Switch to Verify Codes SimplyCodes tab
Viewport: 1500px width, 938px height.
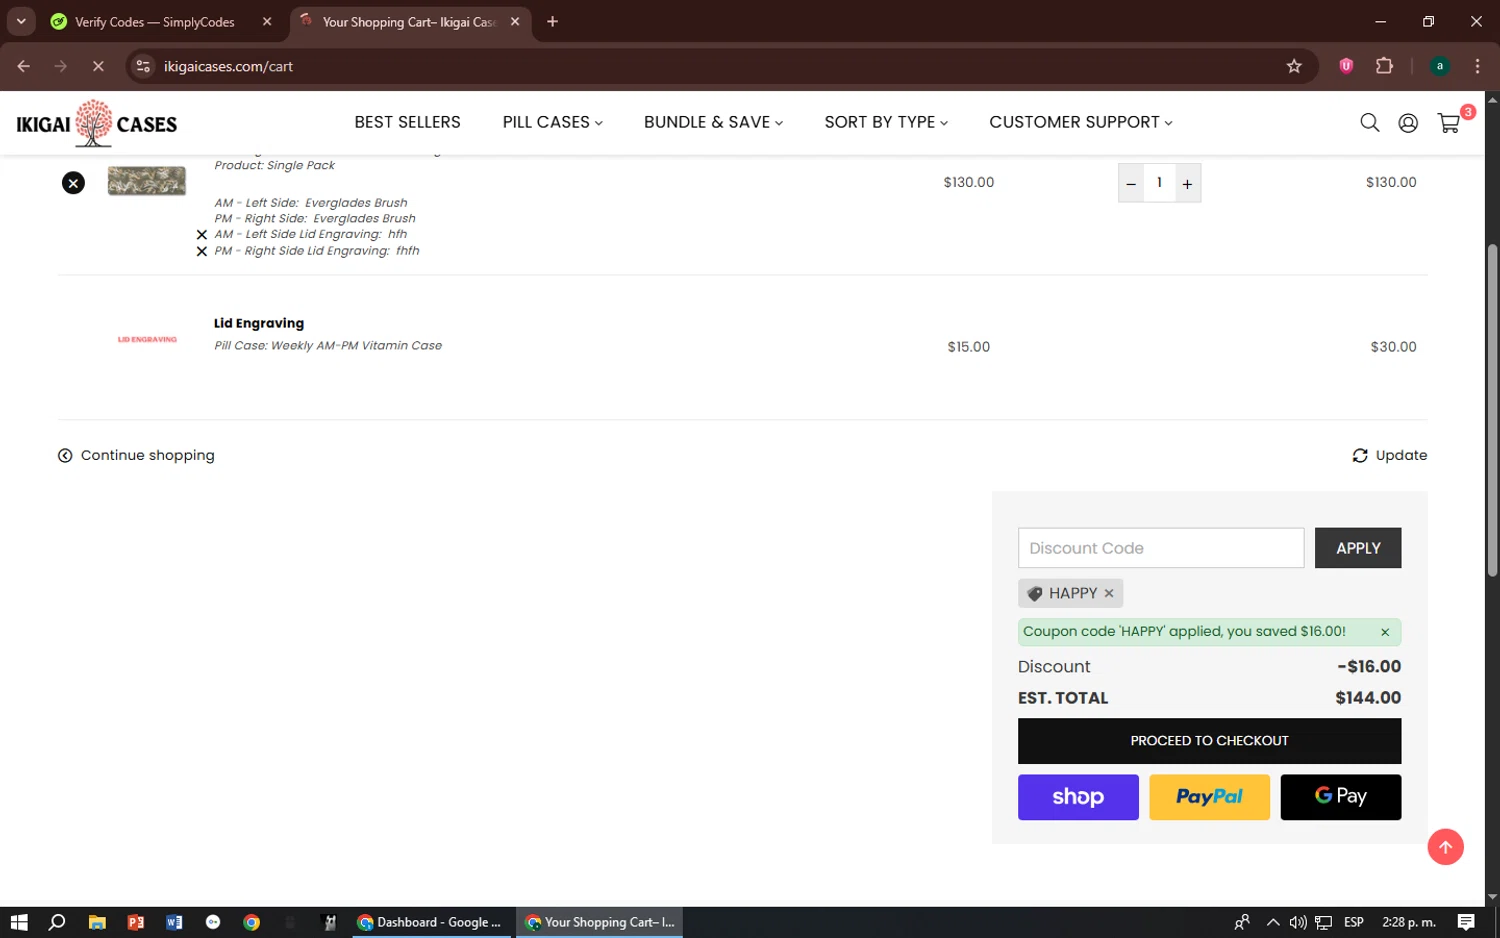tap(154, 22)
